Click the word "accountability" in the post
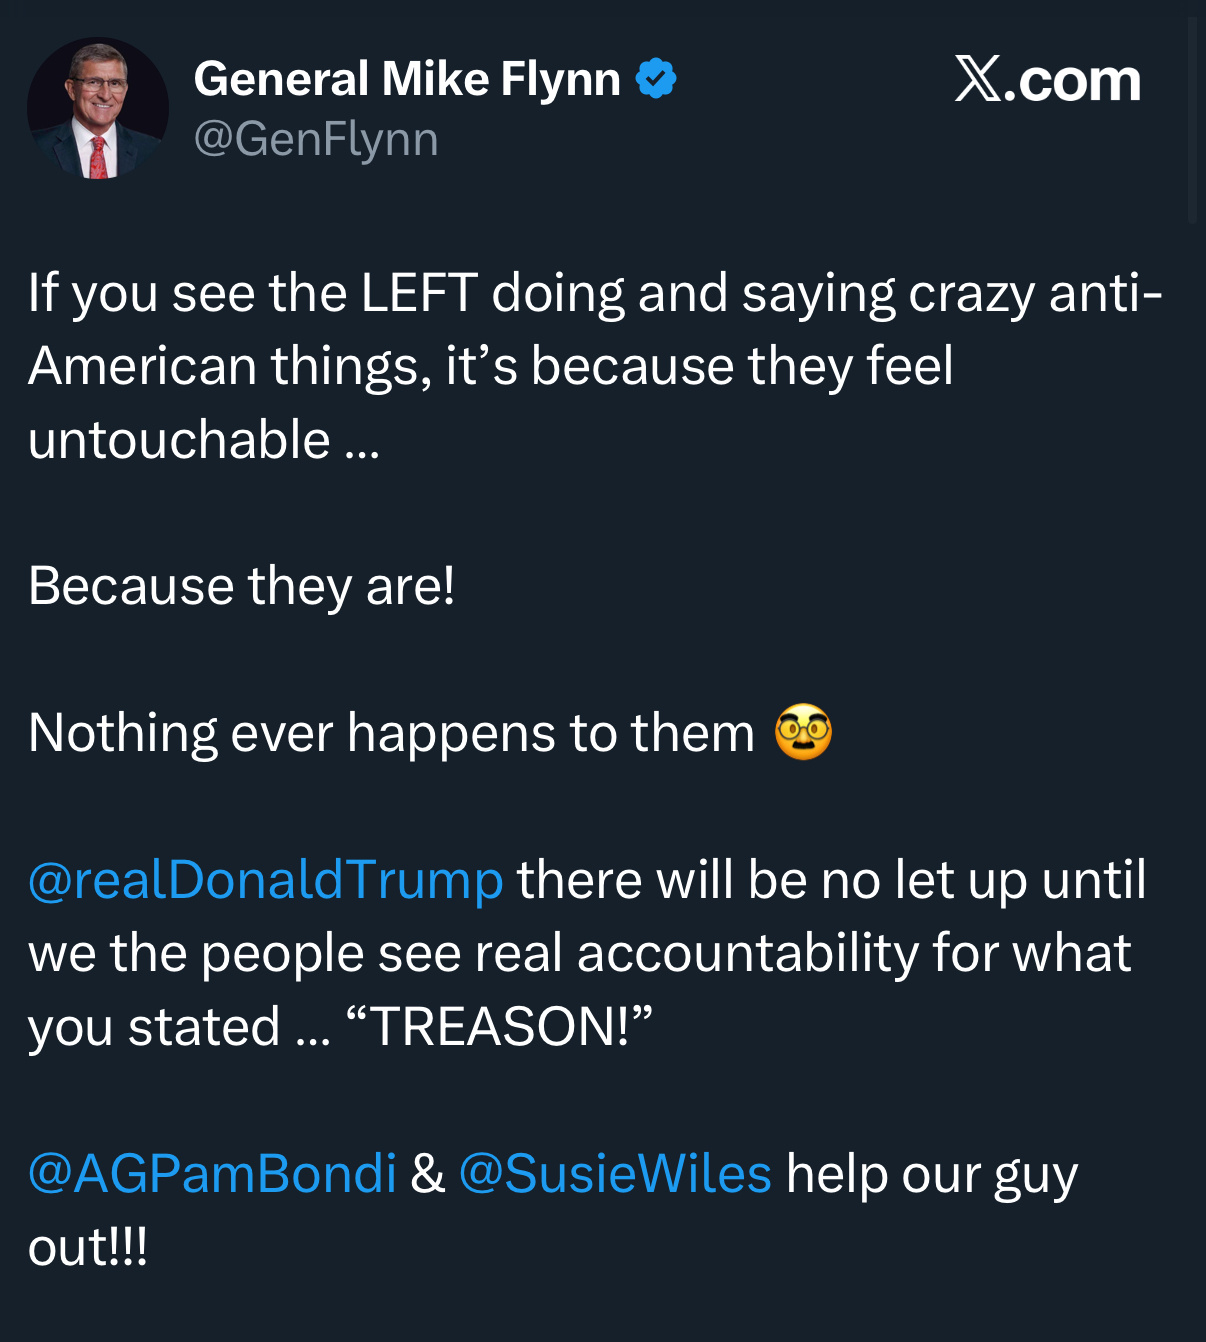The width and height of the screenshot is (1206, 1342). (747, 953)
